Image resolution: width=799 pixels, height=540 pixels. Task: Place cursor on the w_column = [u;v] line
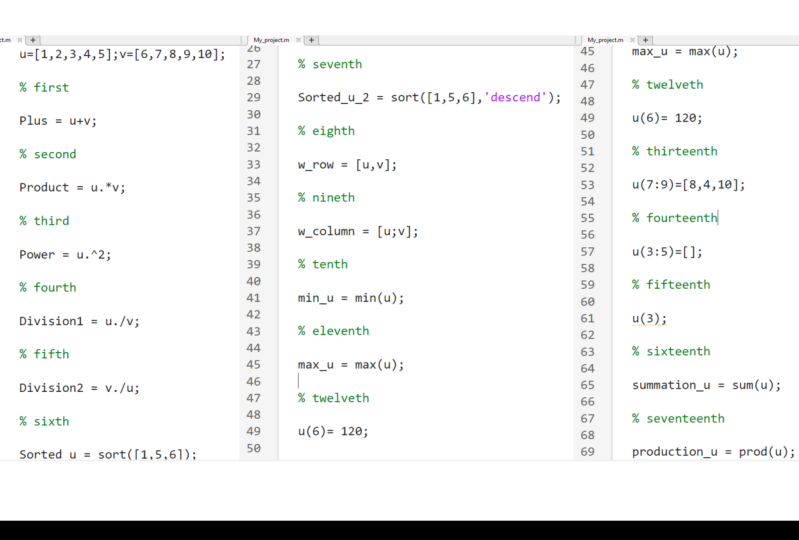tap(357, 231)
